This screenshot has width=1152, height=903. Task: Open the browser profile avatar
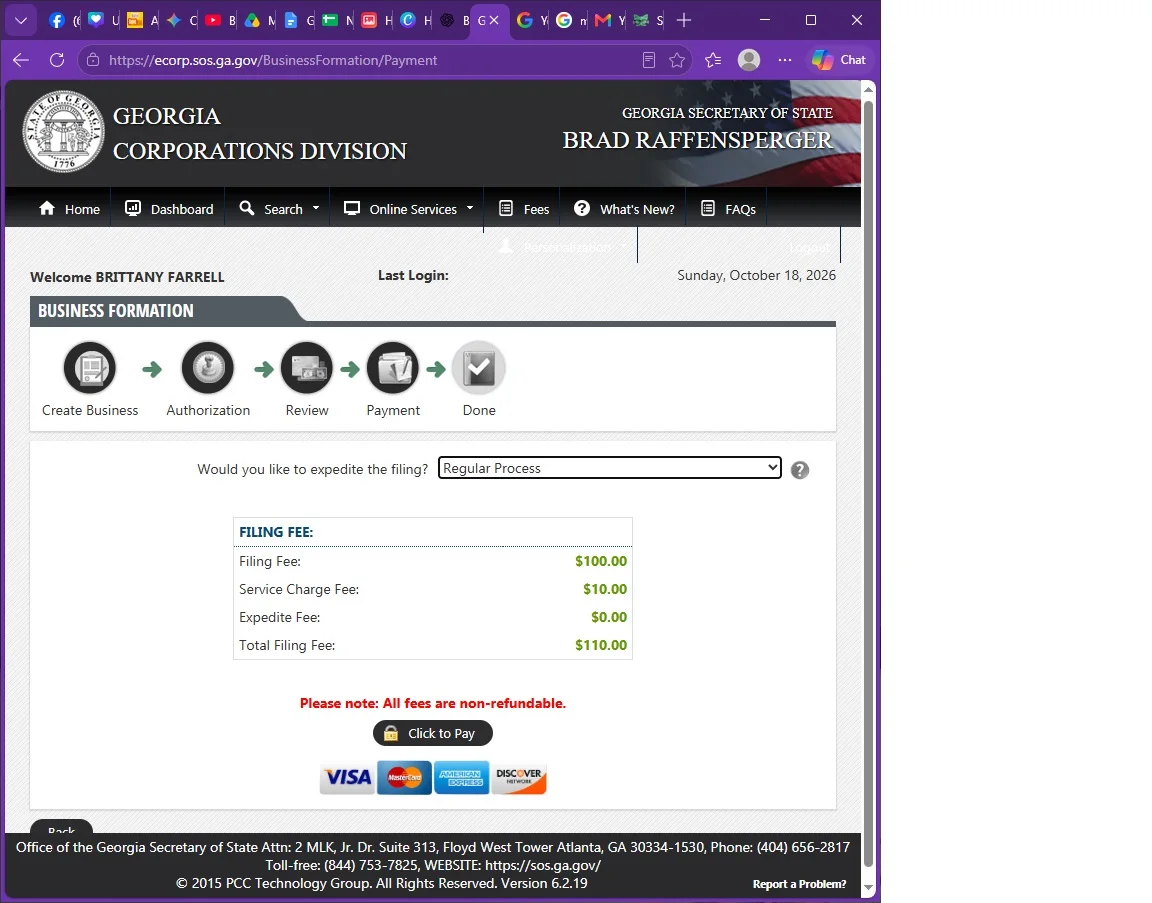tap(749, 60)
